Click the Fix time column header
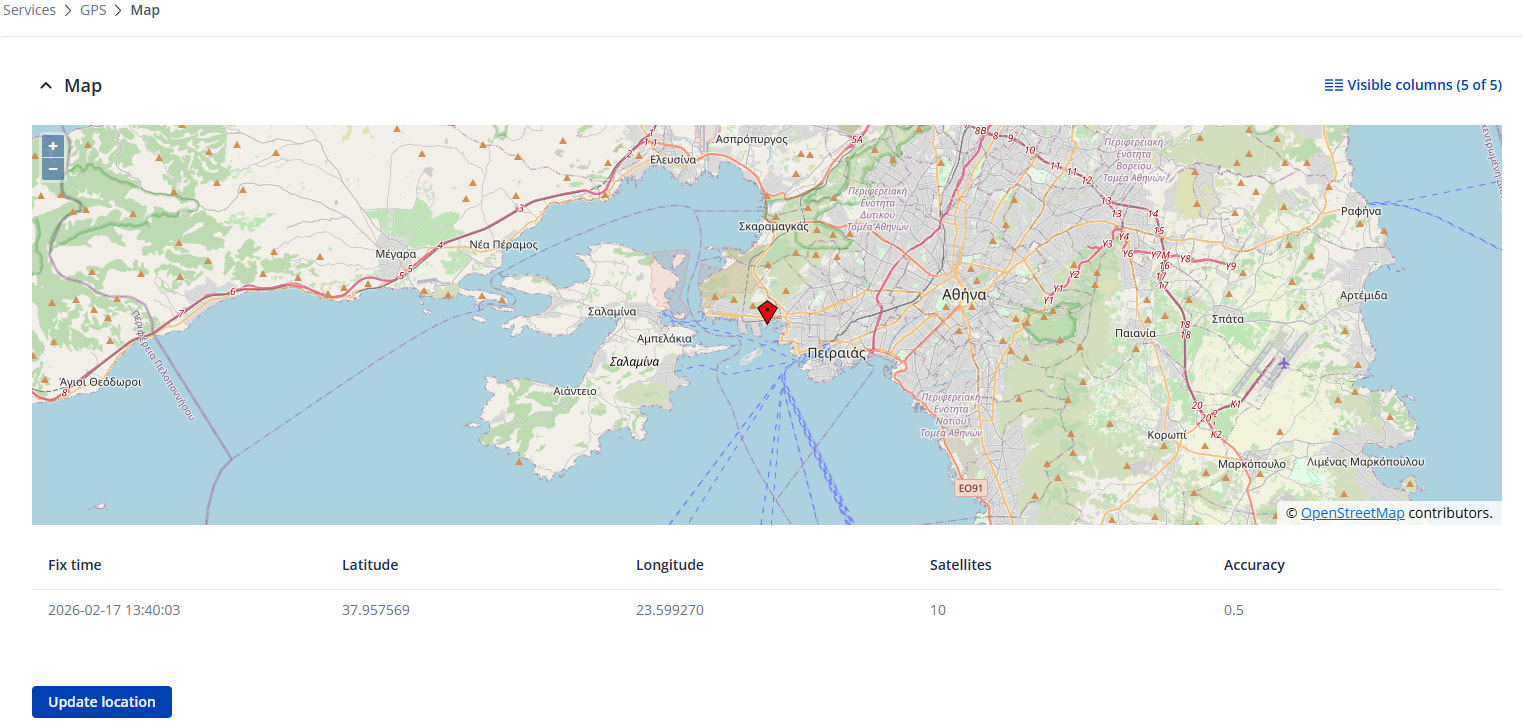 [x=75, y=565]
